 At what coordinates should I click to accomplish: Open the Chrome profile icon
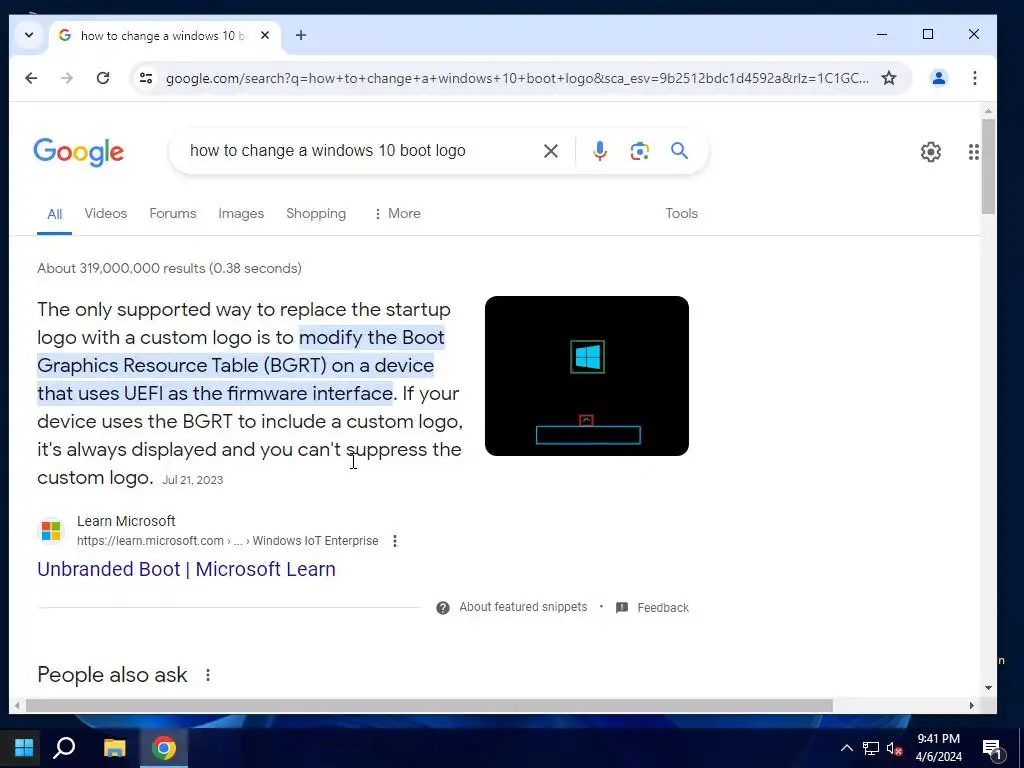[938, 78]
